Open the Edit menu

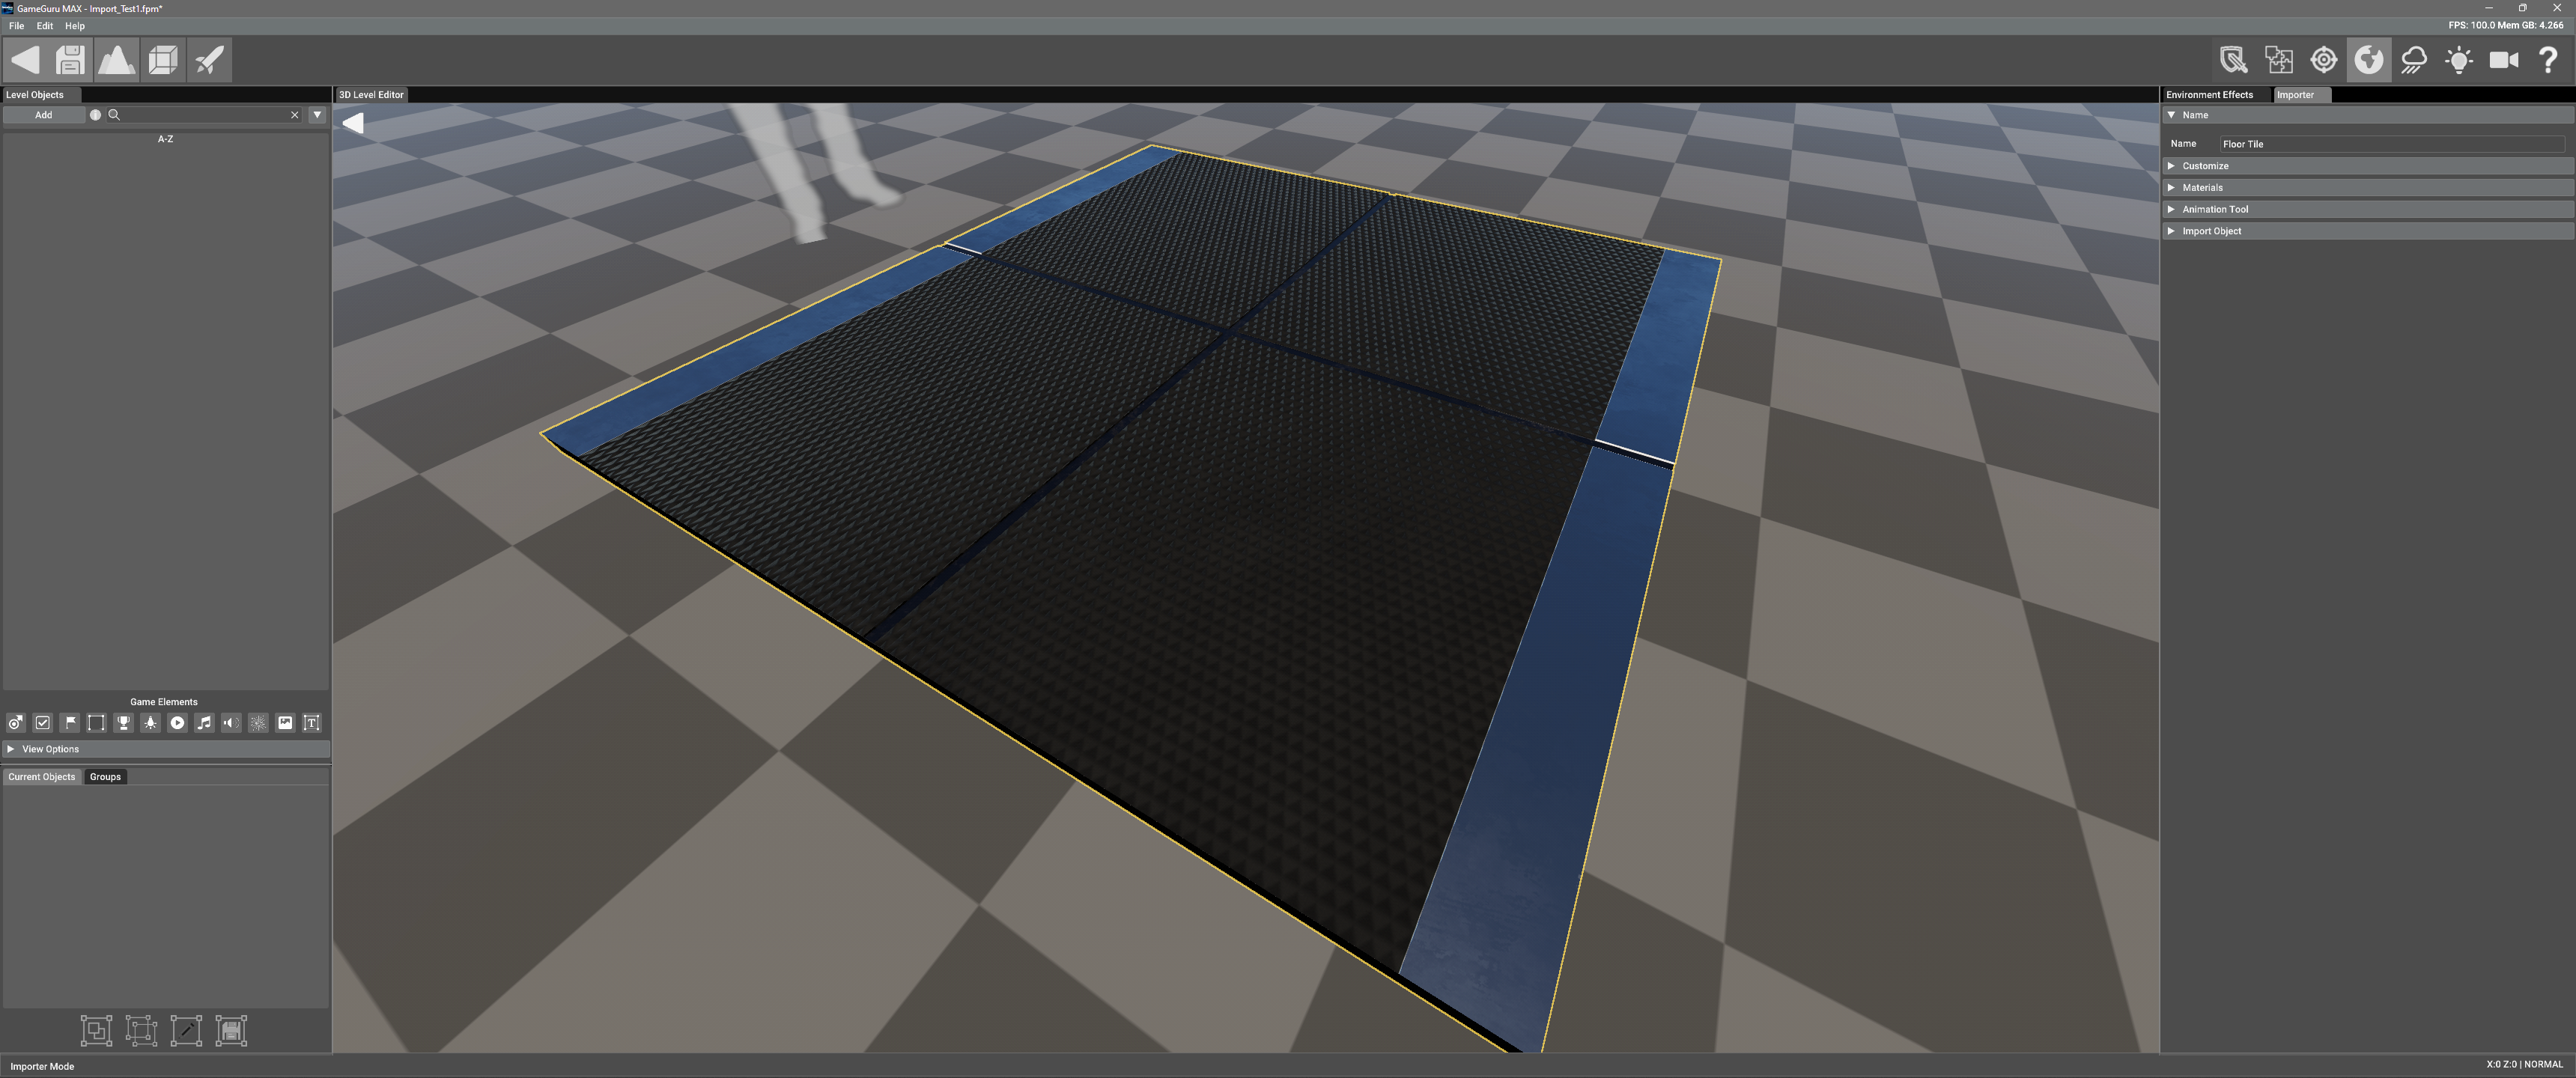point(45,26)
